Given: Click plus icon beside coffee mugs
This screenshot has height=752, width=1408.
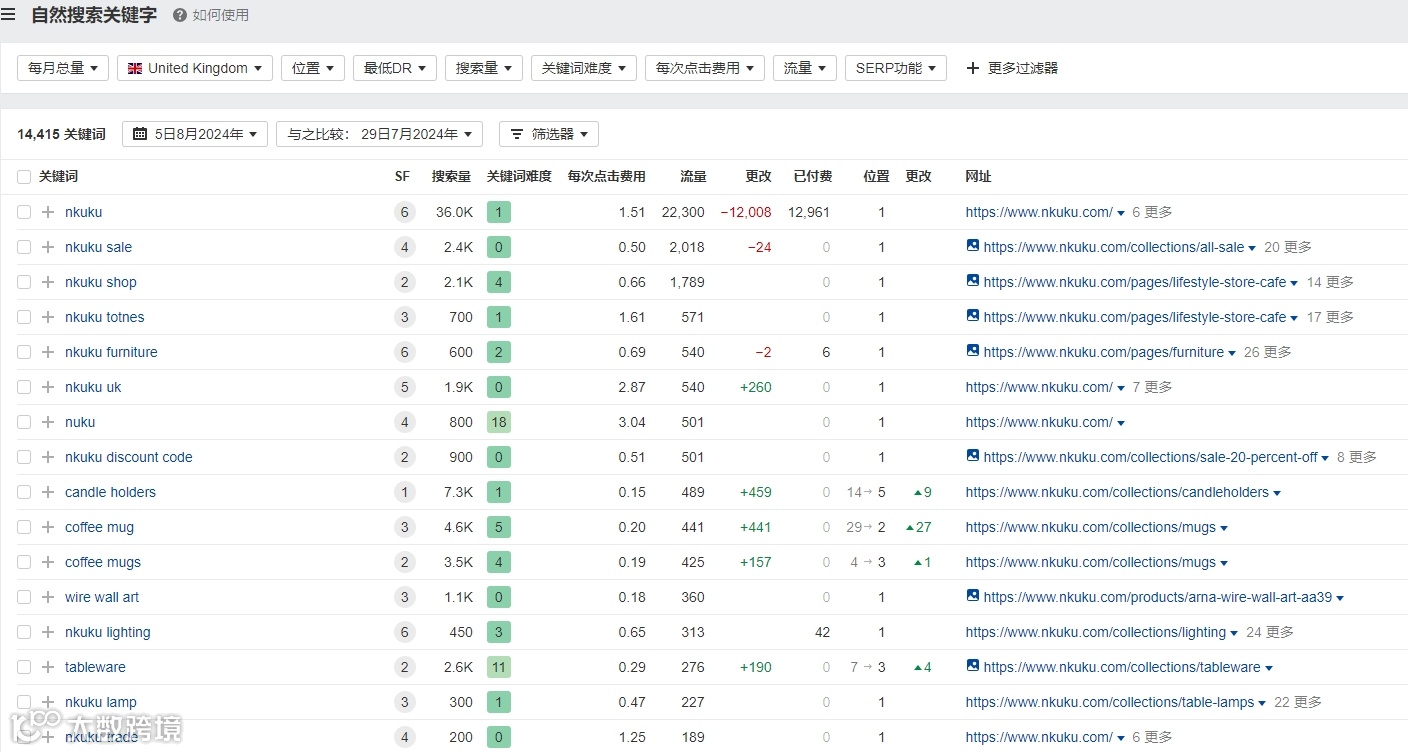Looking at the screenshot, I should coord(48,562).
